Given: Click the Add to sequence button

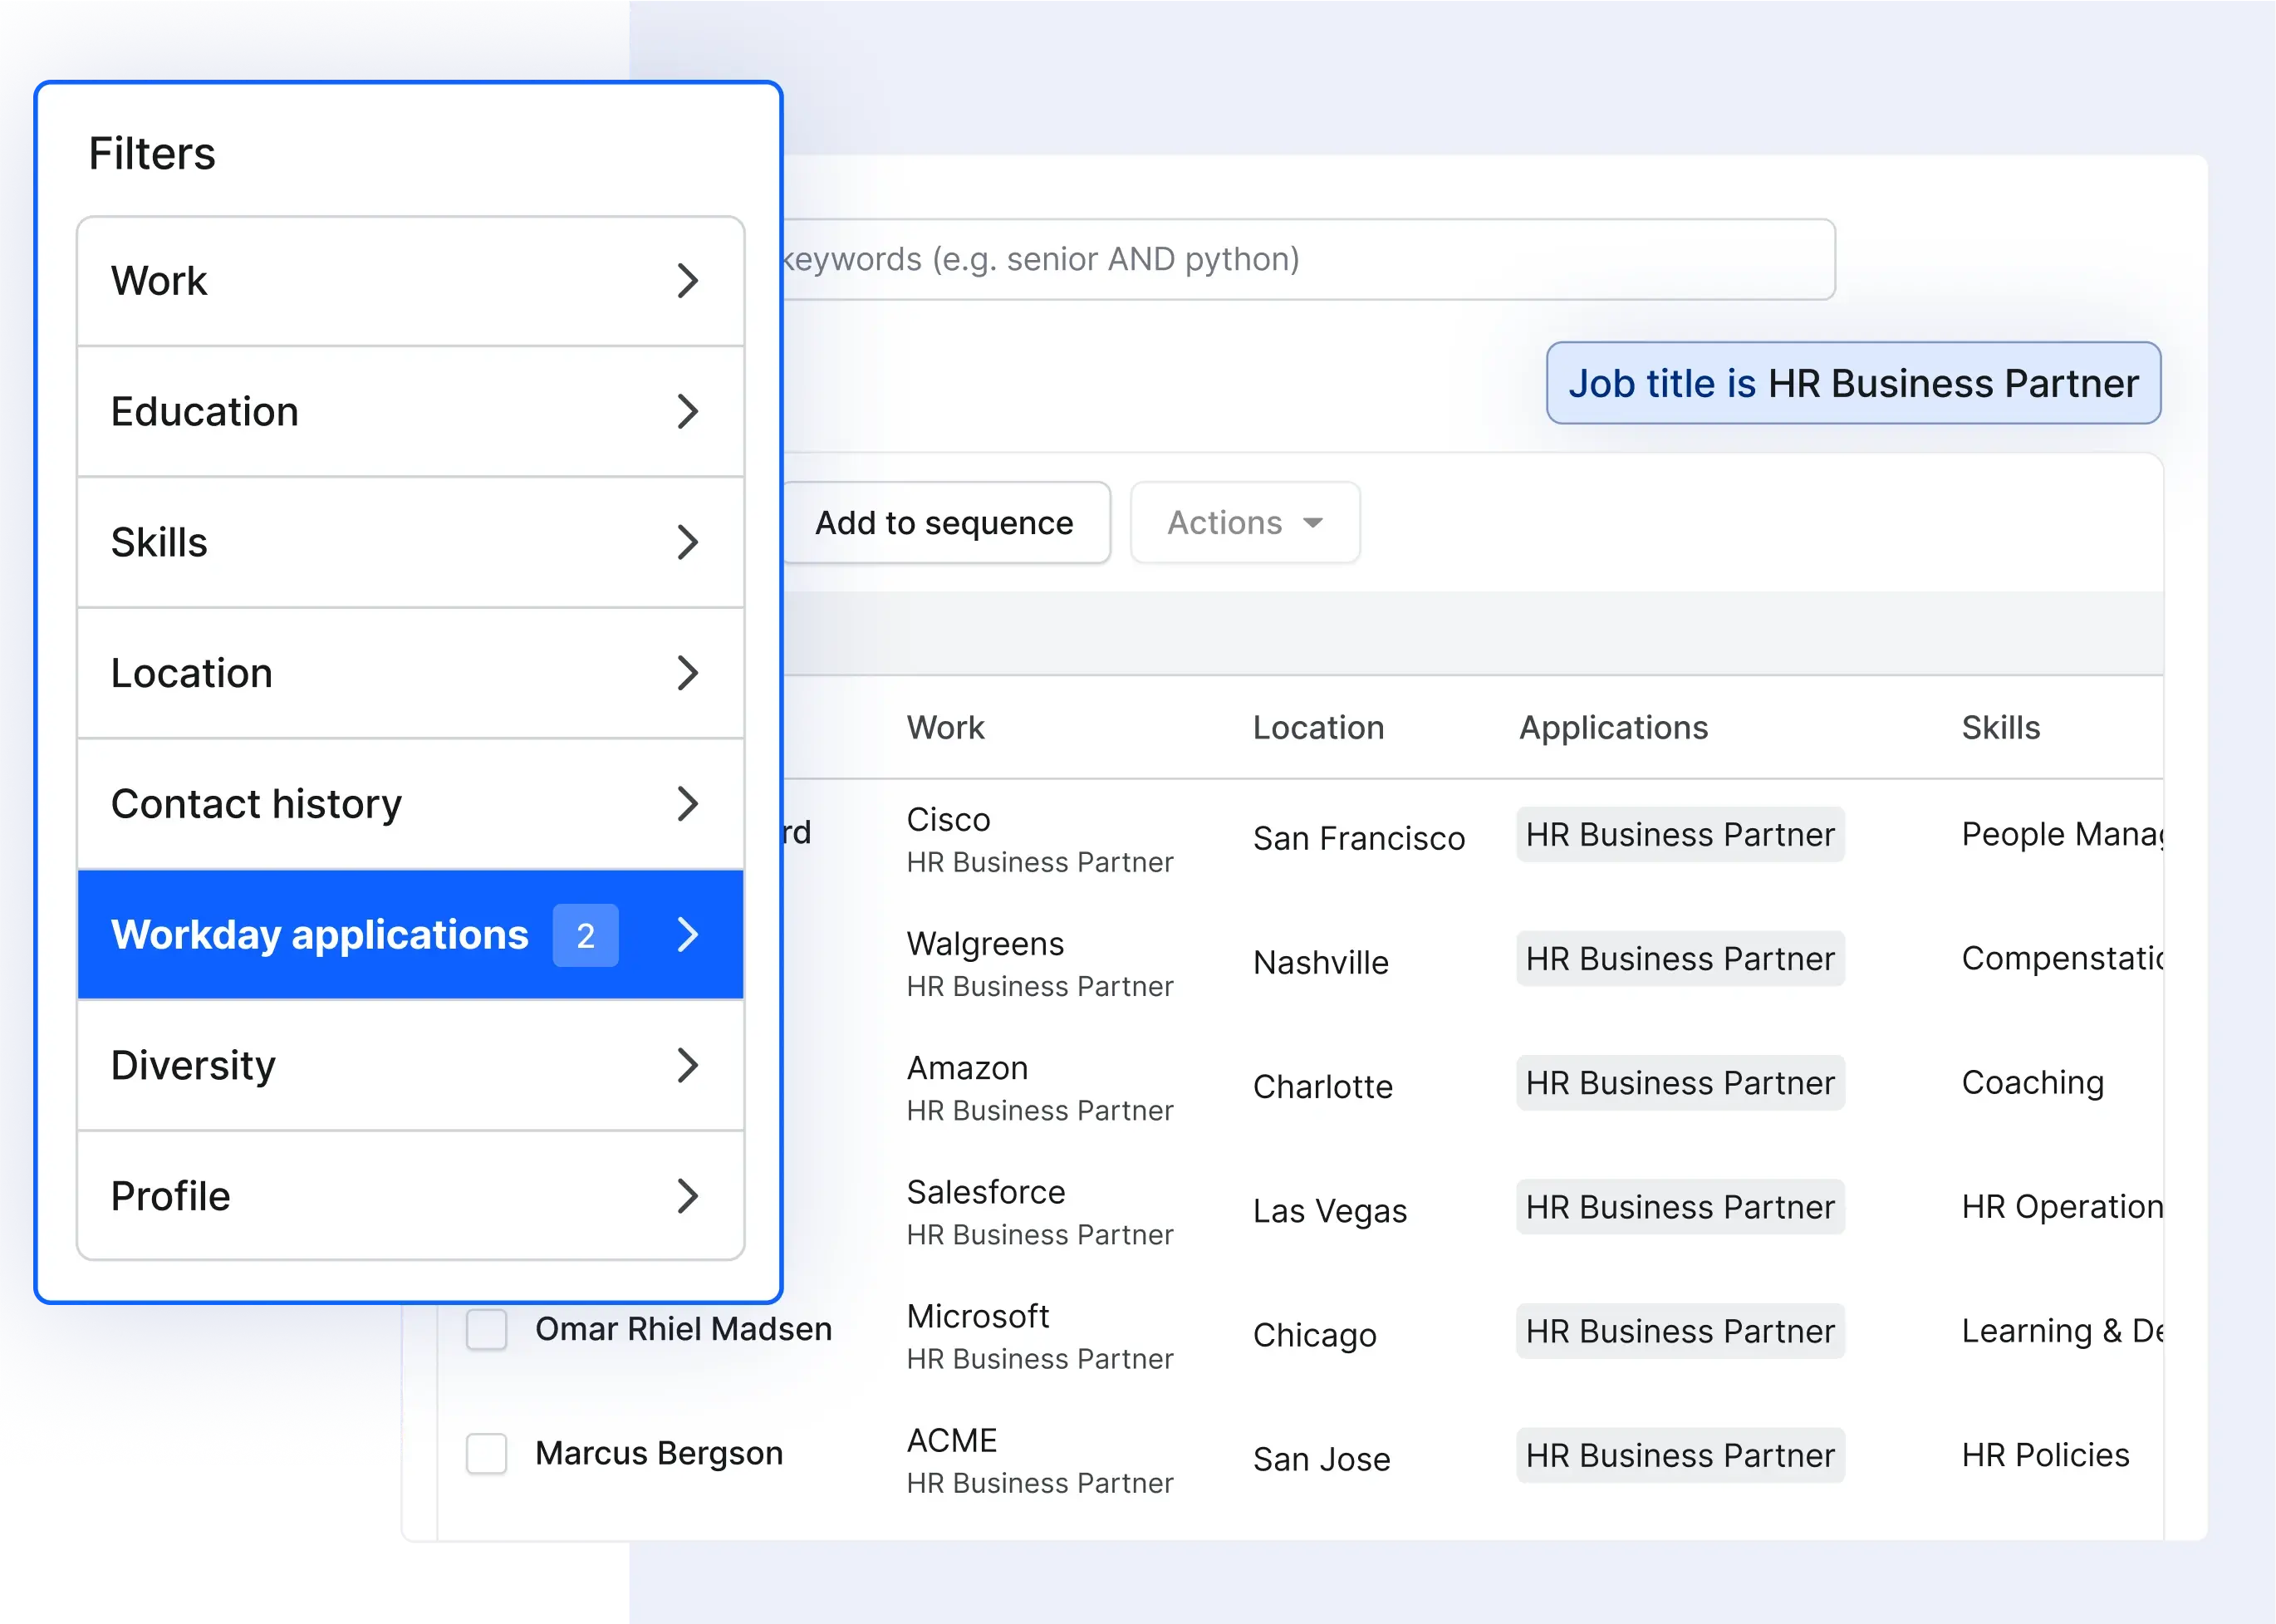Looking at the screenshot, I should [x=945, y=523].
